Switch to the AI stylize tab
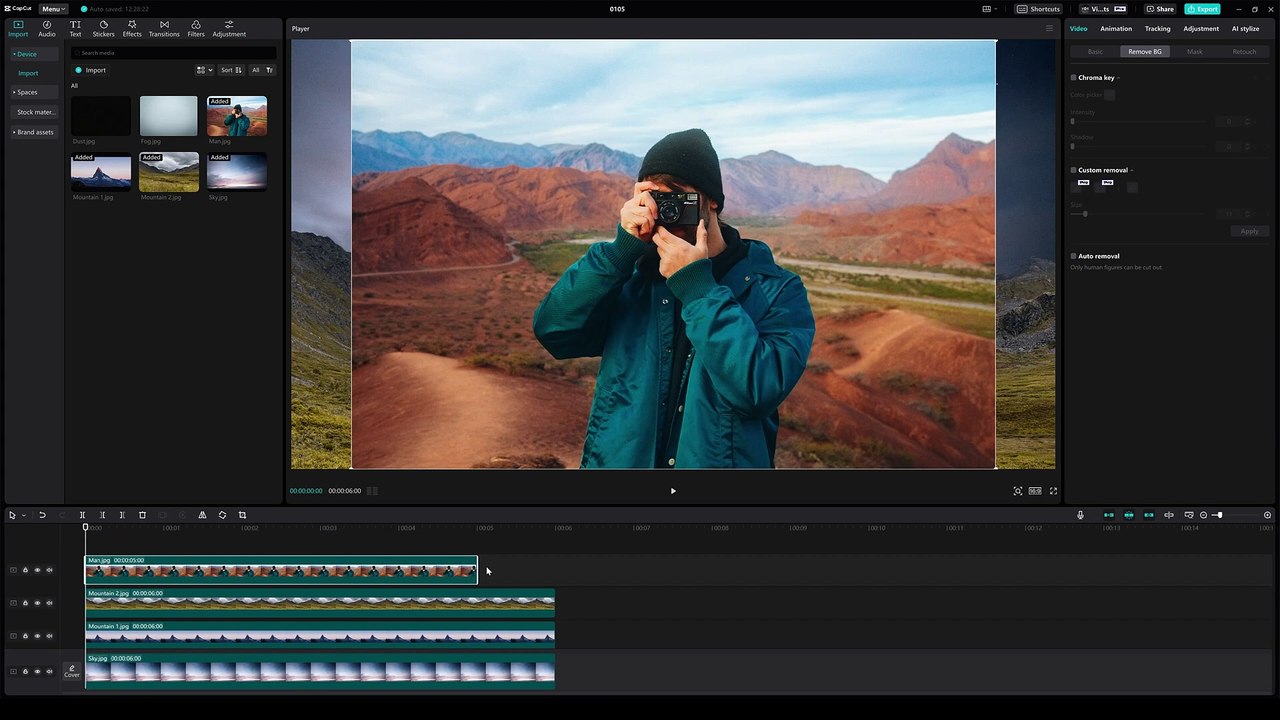The width and height of the screenshot is (1280, 720). pos(1245,28)
